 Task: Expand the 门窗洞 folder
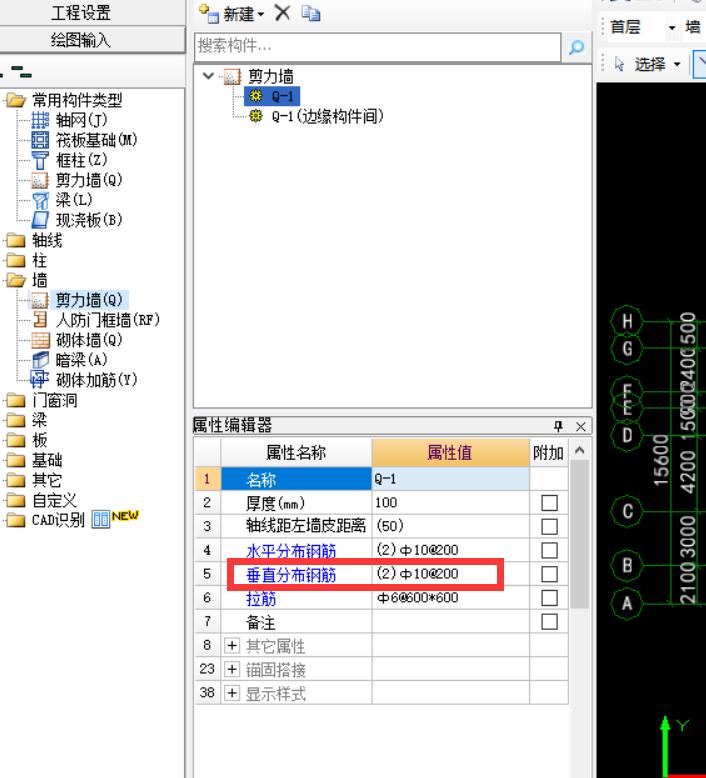pyautogui.click(x=16, y=400)
